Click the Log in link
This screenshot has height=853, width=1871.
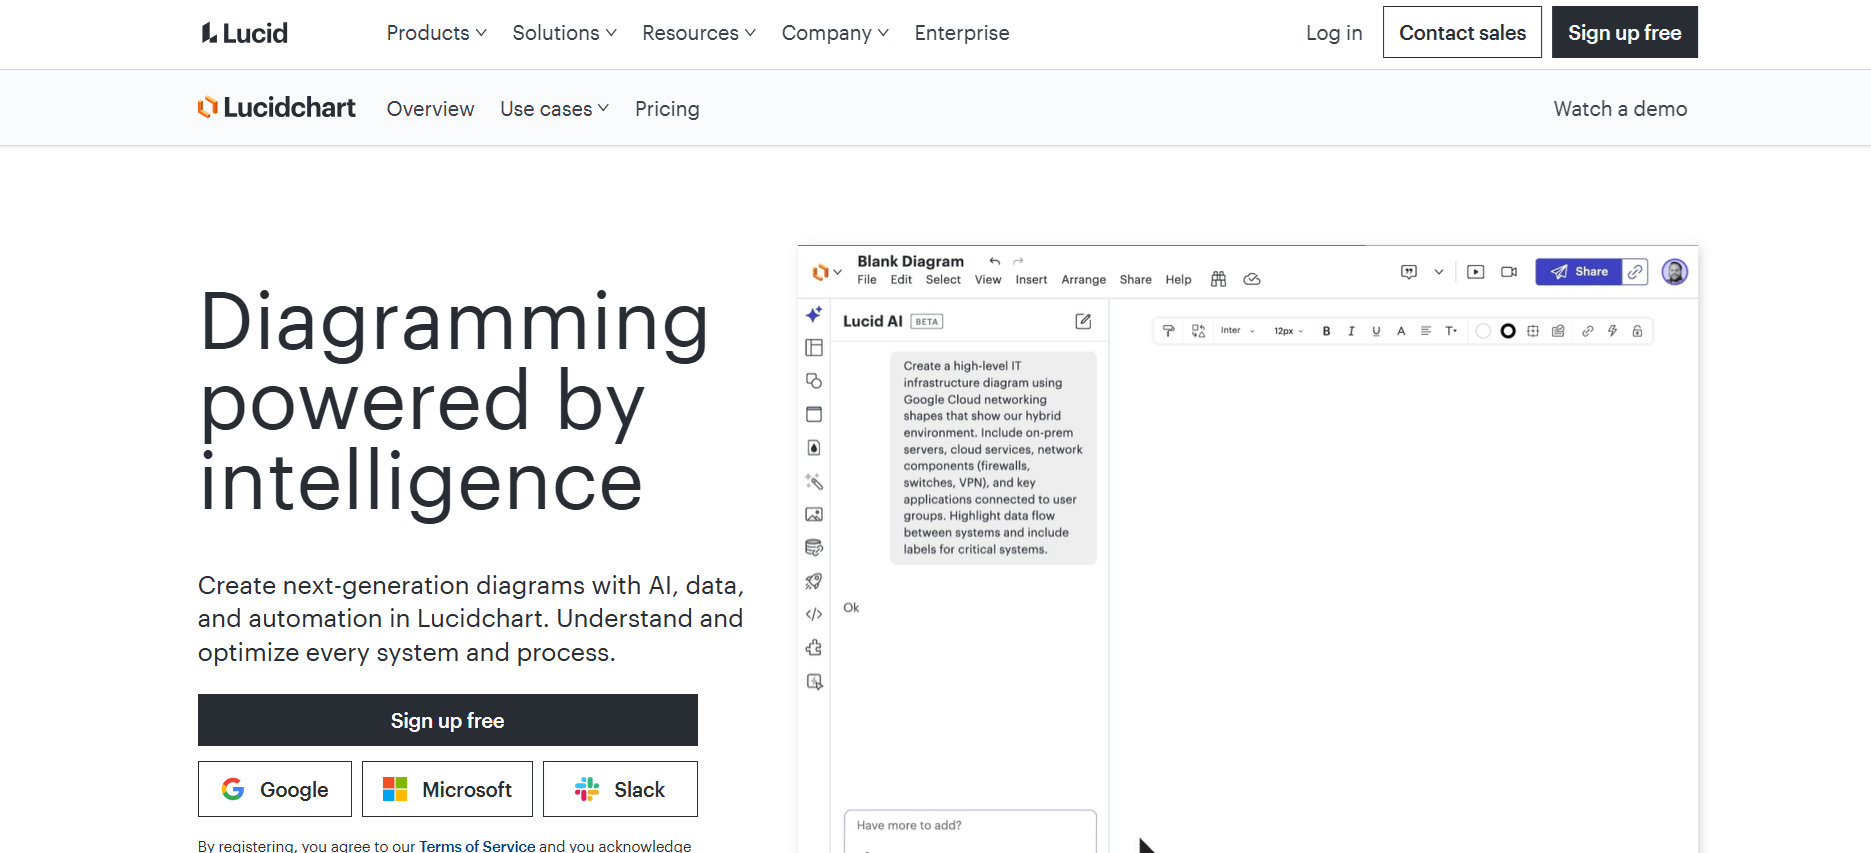tap(1334, 33)
